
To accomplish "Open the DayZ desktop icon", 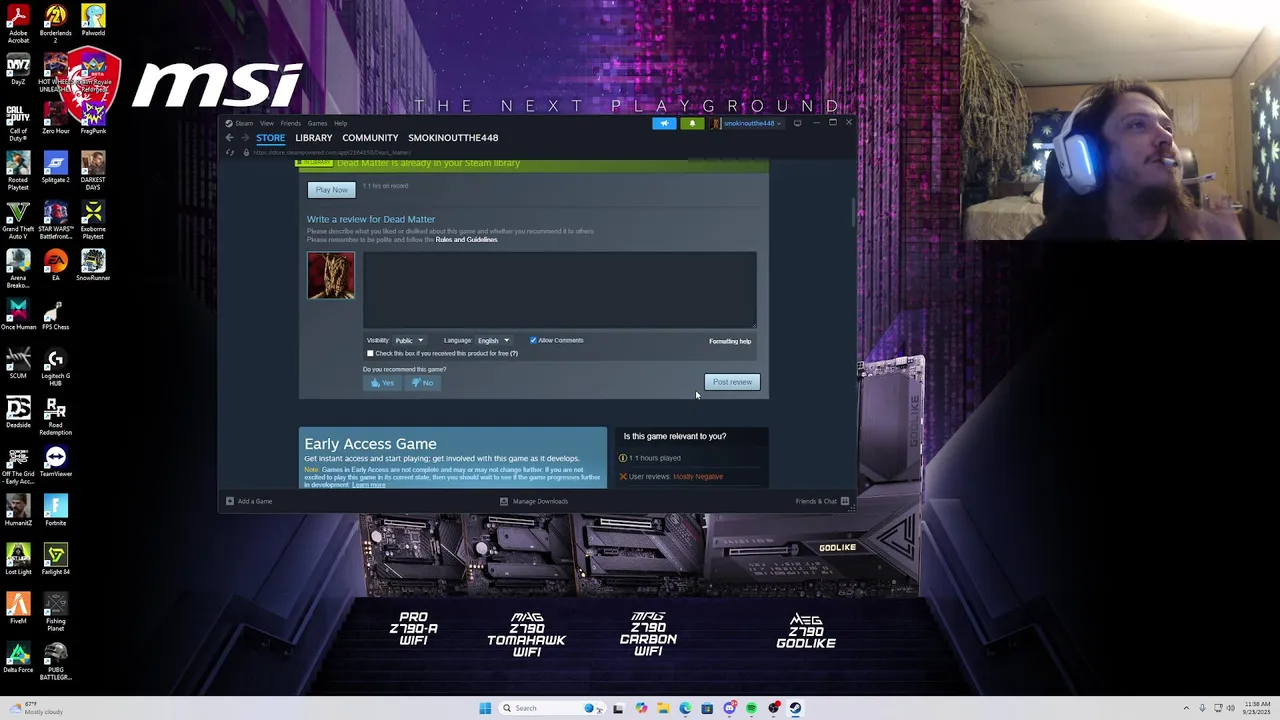I will tap(18, 70).
